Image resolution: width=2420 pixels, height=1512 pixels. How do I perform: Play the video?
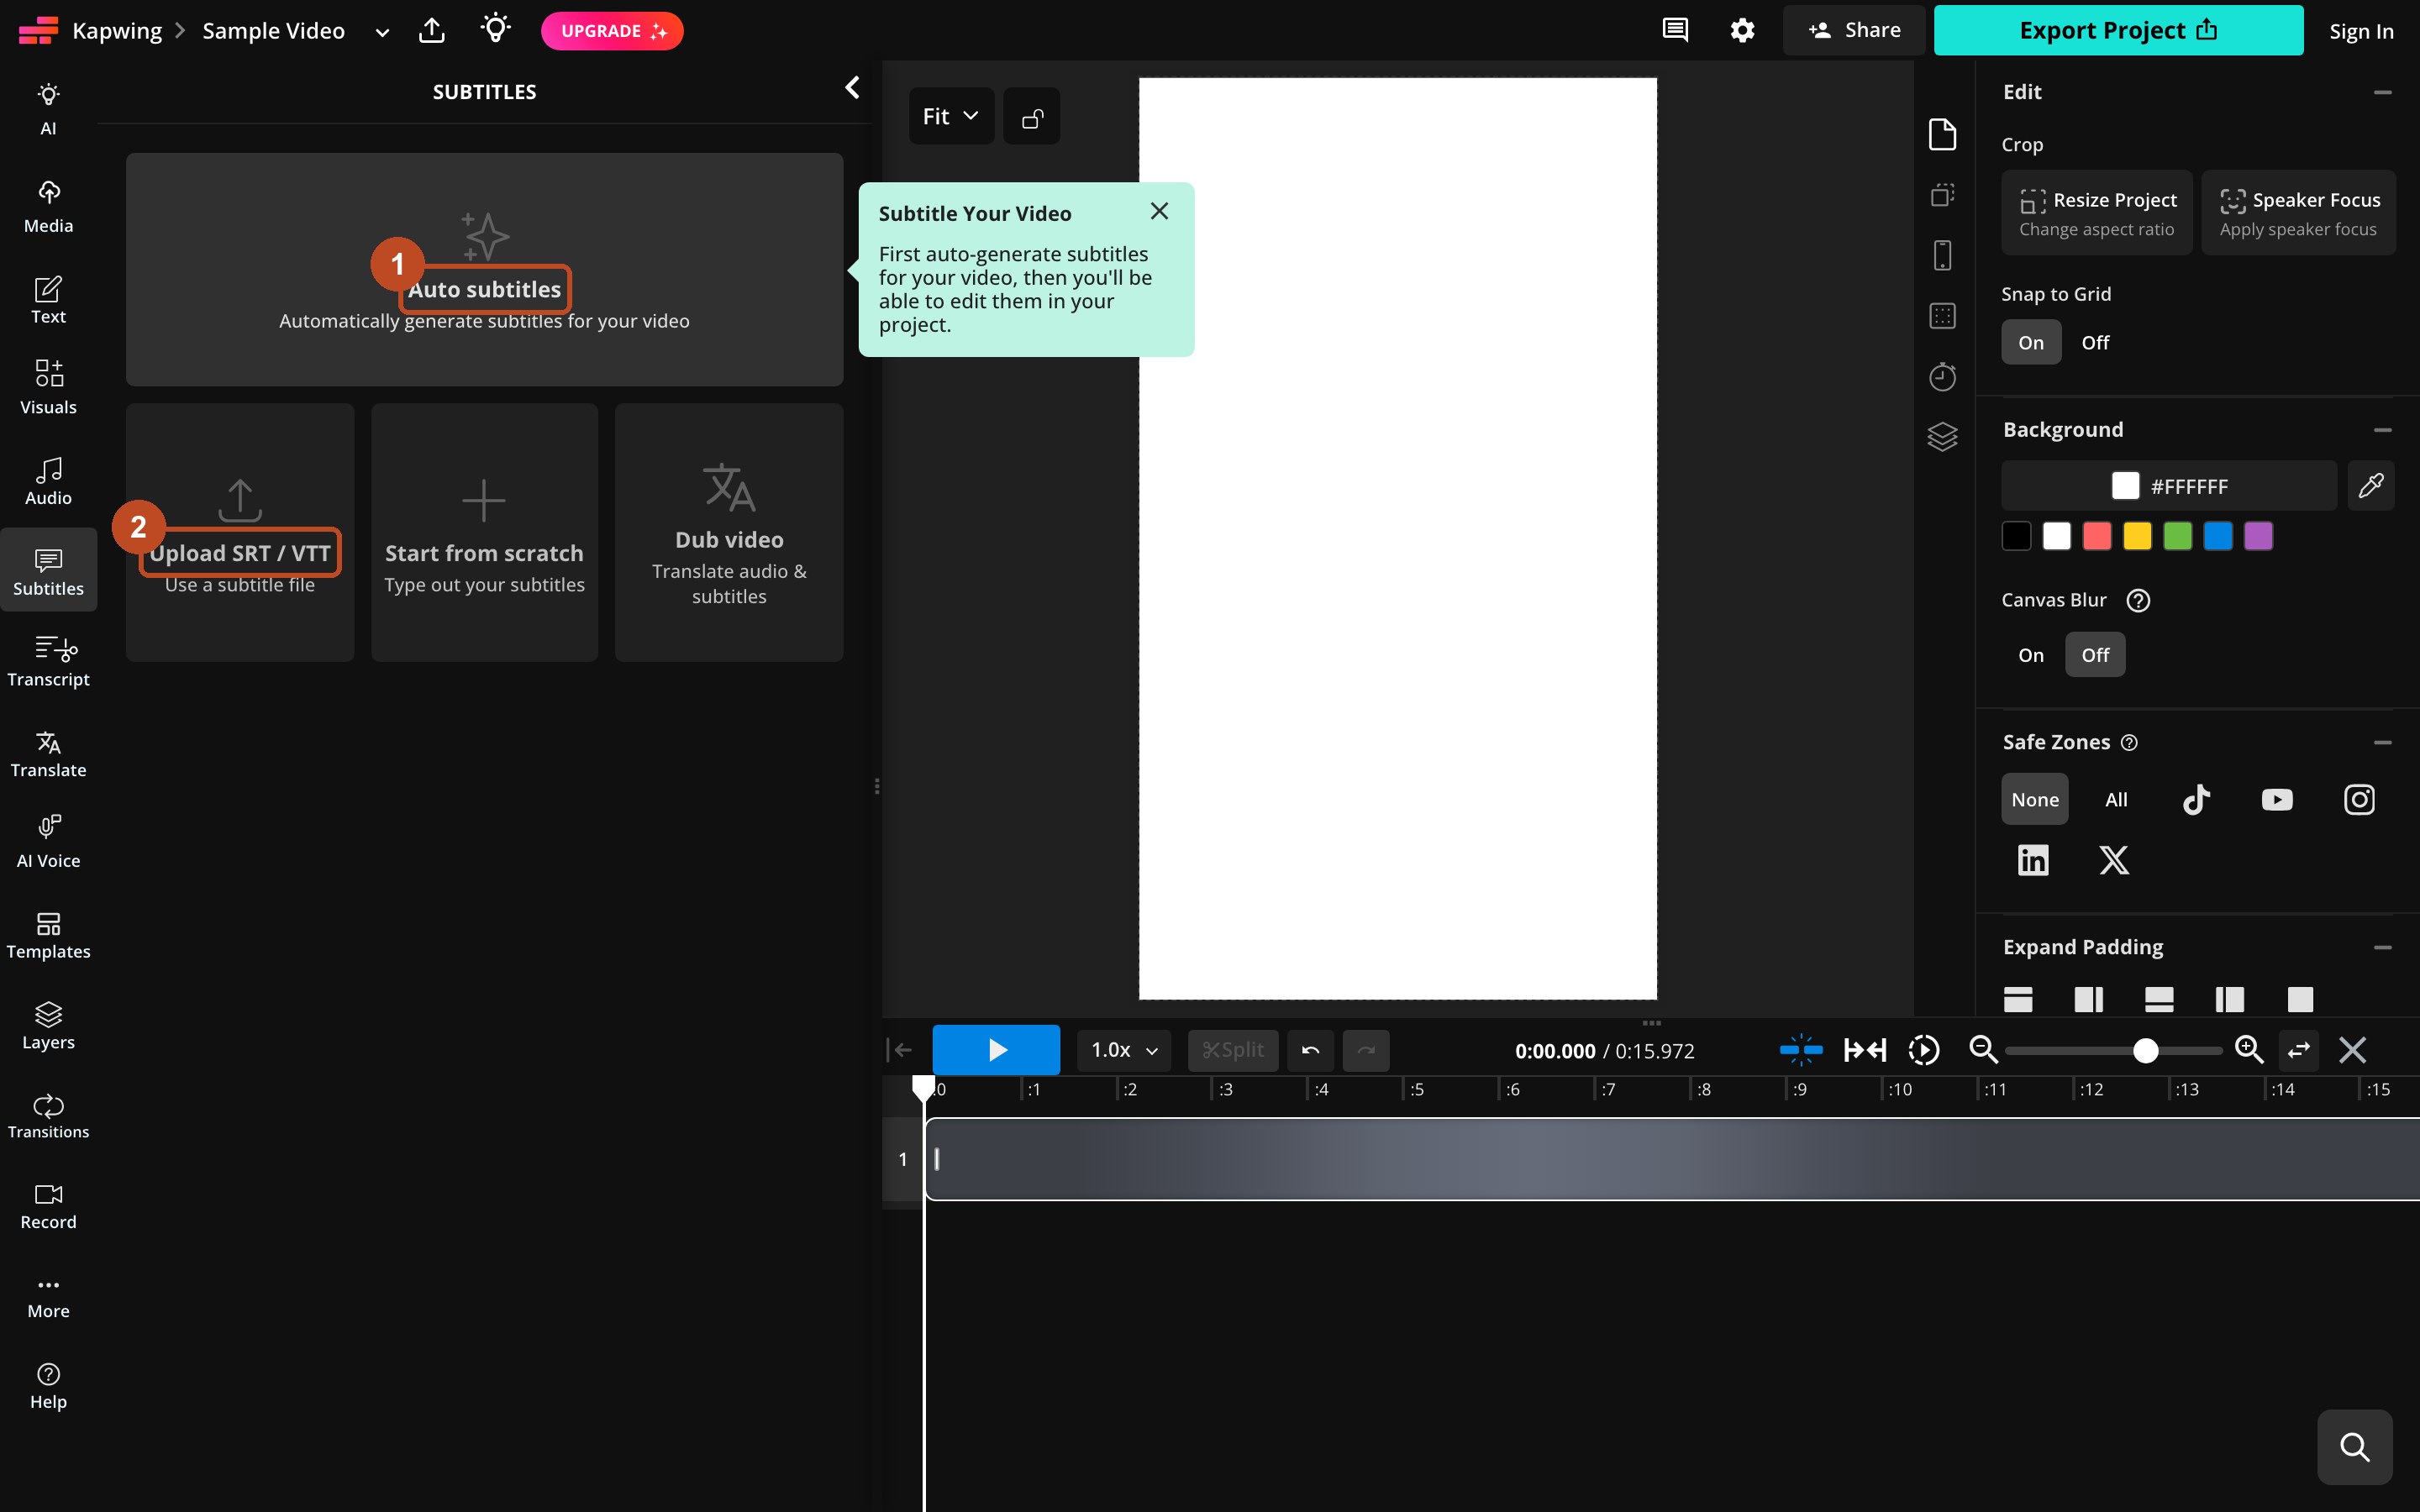996,1050
